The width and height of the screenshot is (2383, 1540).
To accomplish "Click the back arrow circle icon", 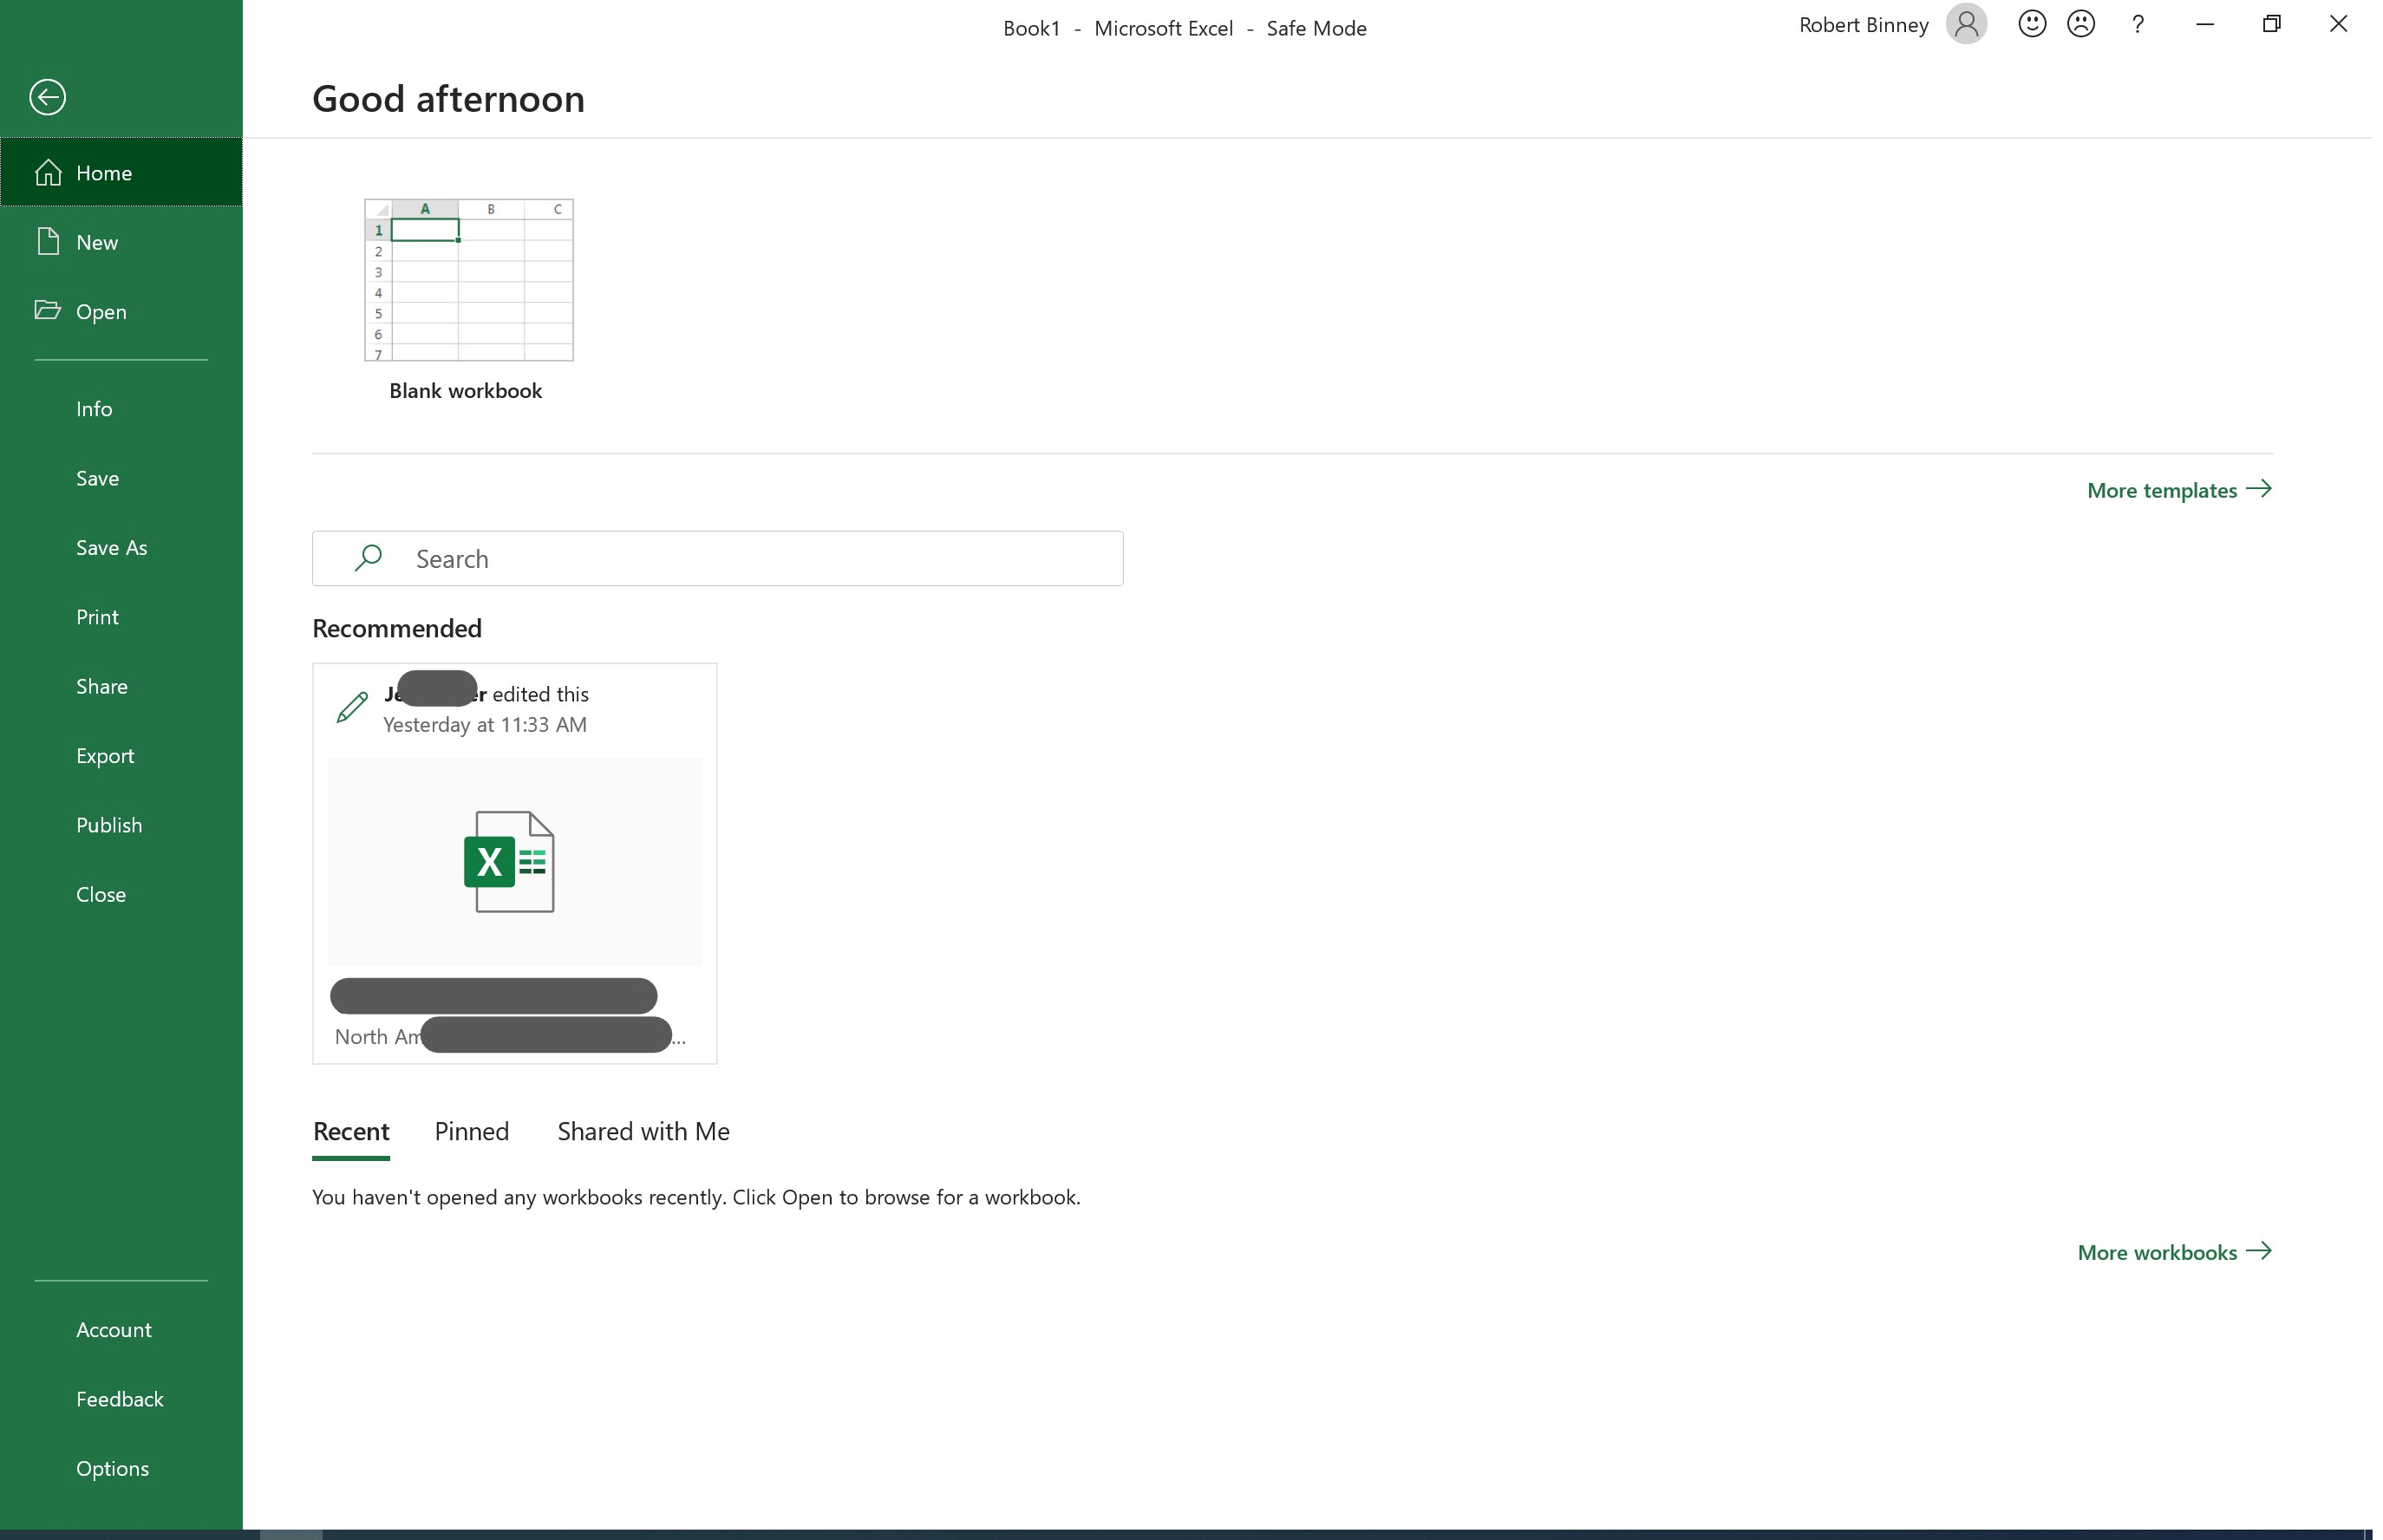I will 47,97.
